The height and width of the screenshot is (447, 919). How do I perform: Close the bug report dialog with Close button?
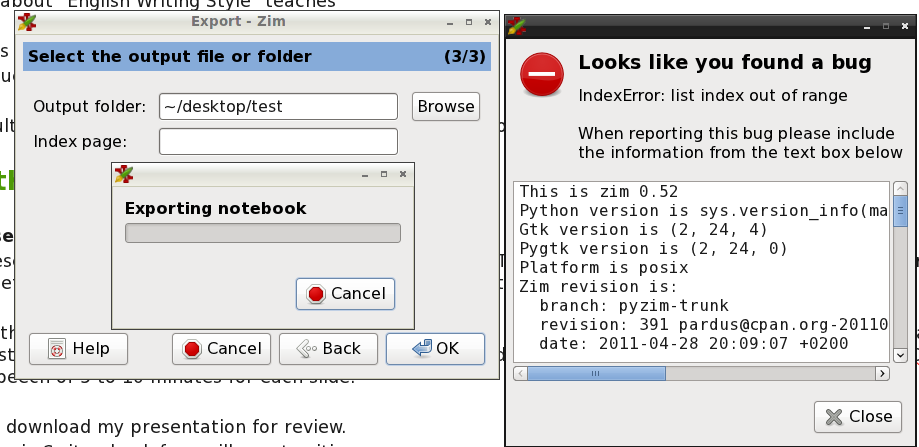click(858, 416)
